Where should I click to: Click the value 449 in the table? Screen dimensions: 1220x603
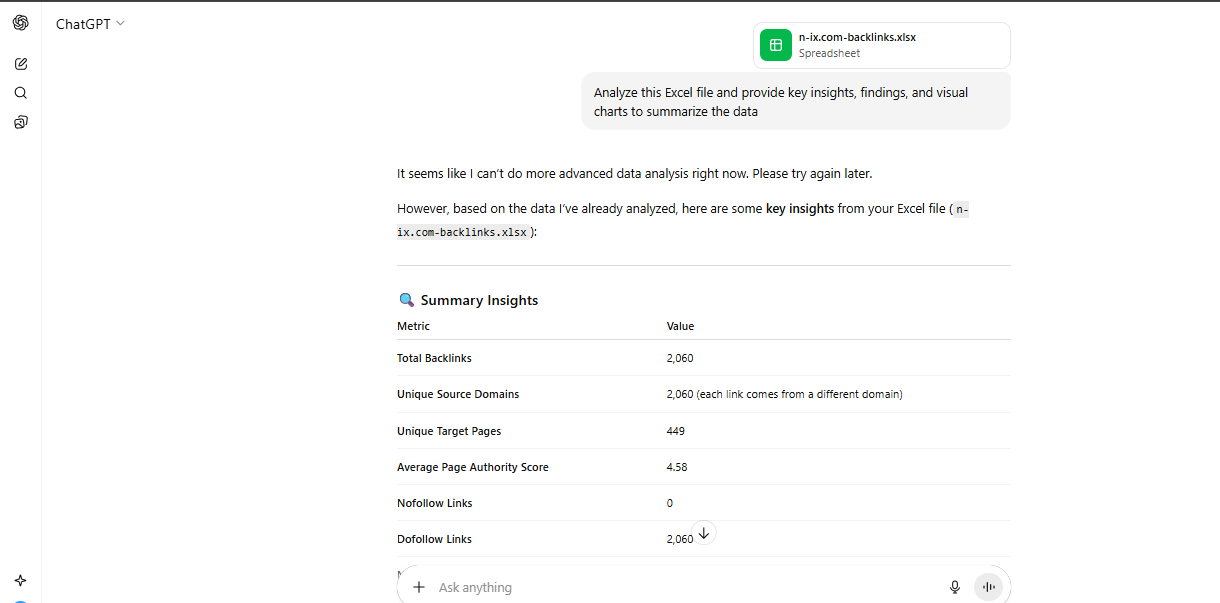click(x=676, y=431)
